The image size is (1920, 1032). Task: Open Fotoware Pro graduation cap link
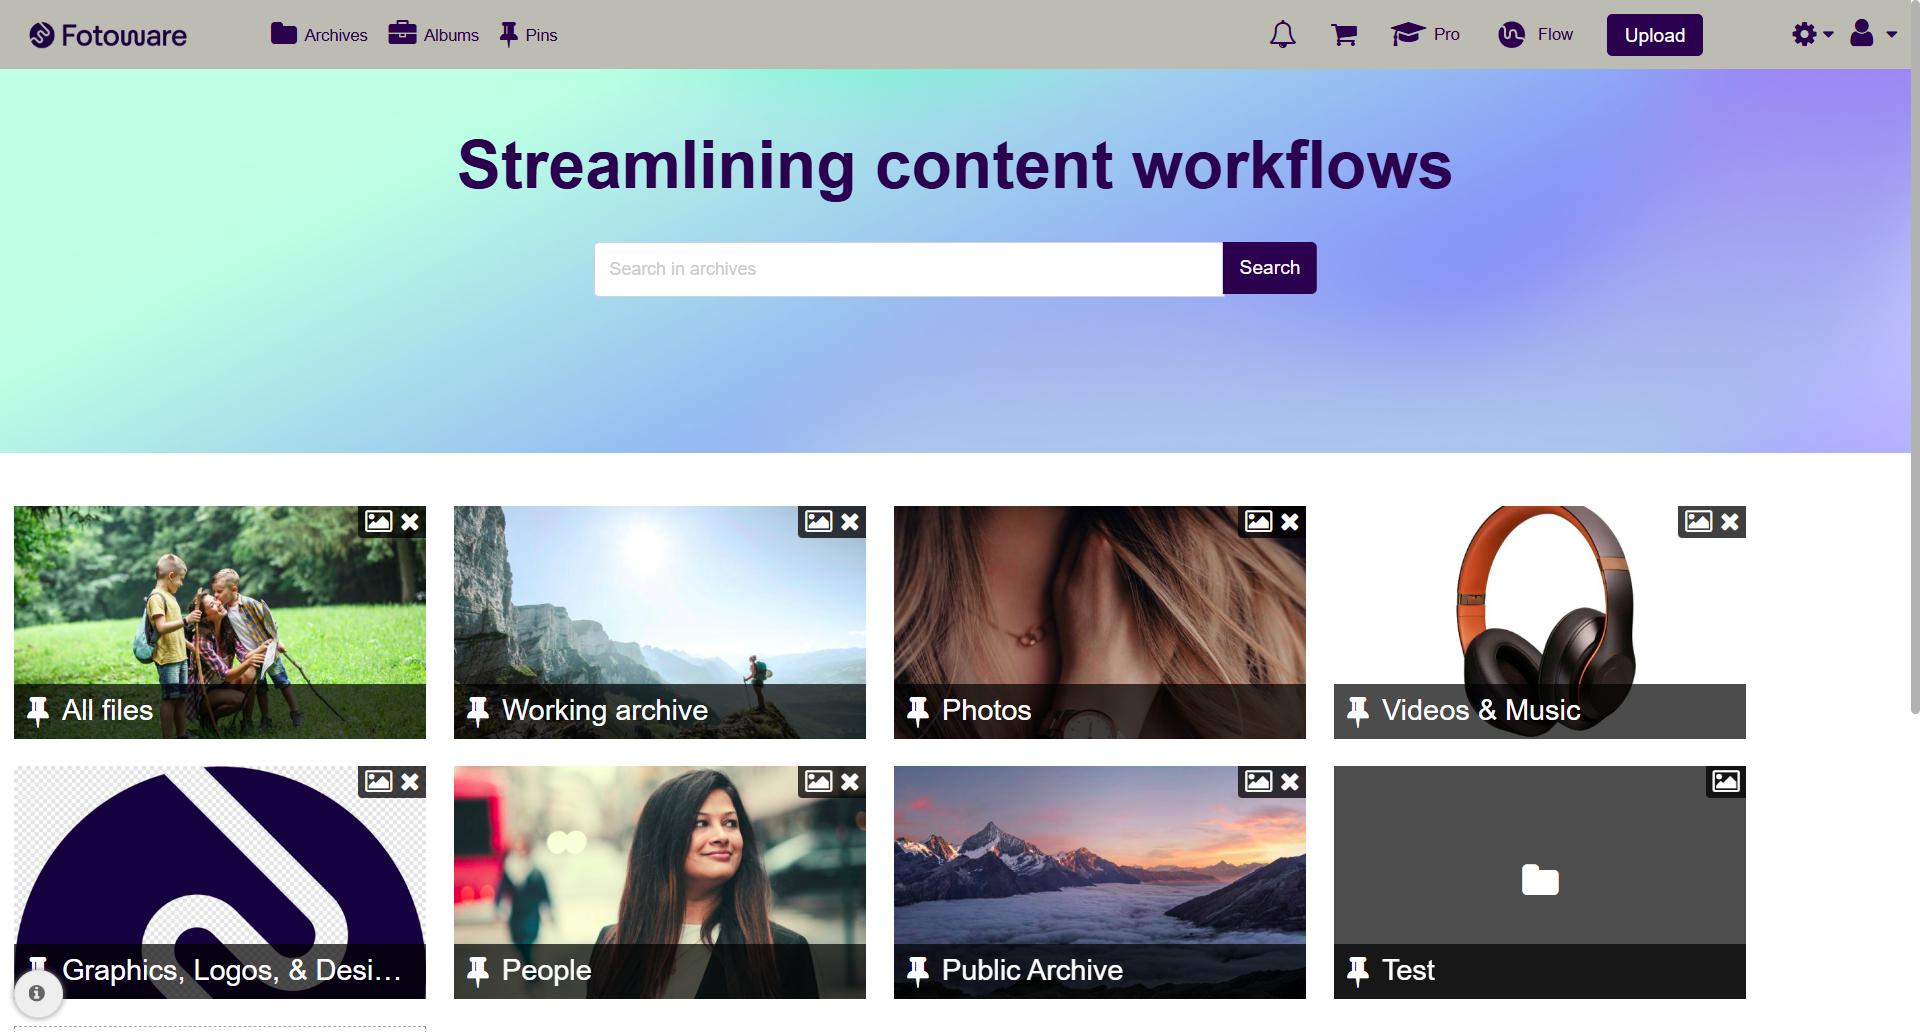tap(1425, 35)
